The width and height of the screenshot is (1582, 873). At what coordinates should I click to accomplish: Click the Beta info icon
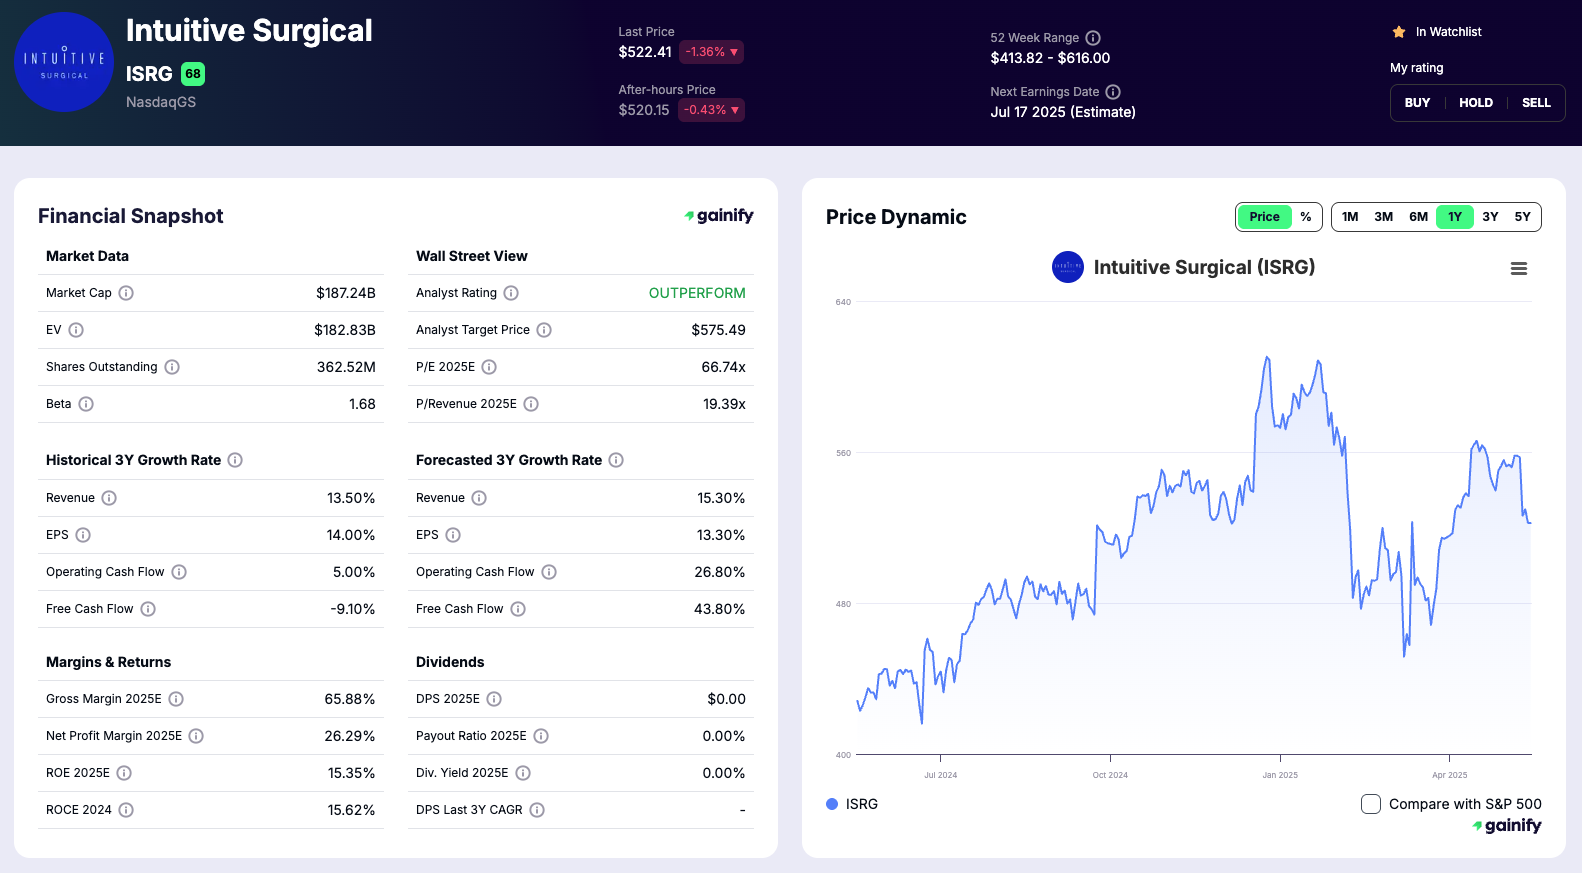(x=86, y=404)
